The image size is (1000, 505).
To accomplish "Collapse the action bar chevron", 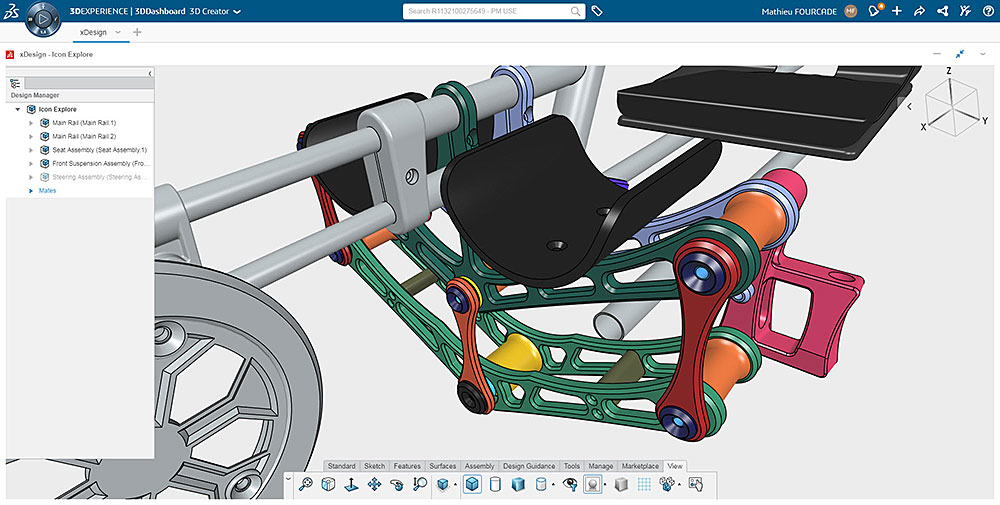I will (x=288, y=478).
